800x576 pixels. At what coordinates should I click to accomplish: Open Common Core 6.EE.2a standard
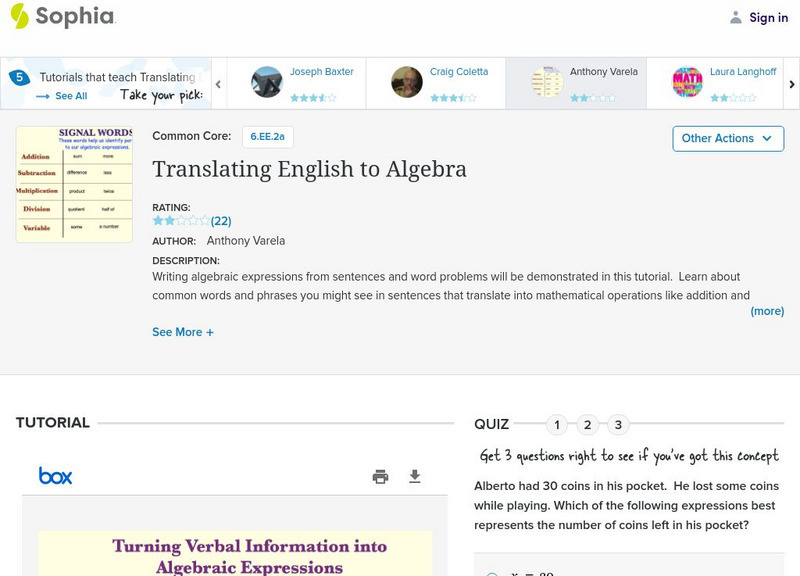point(267,137)
